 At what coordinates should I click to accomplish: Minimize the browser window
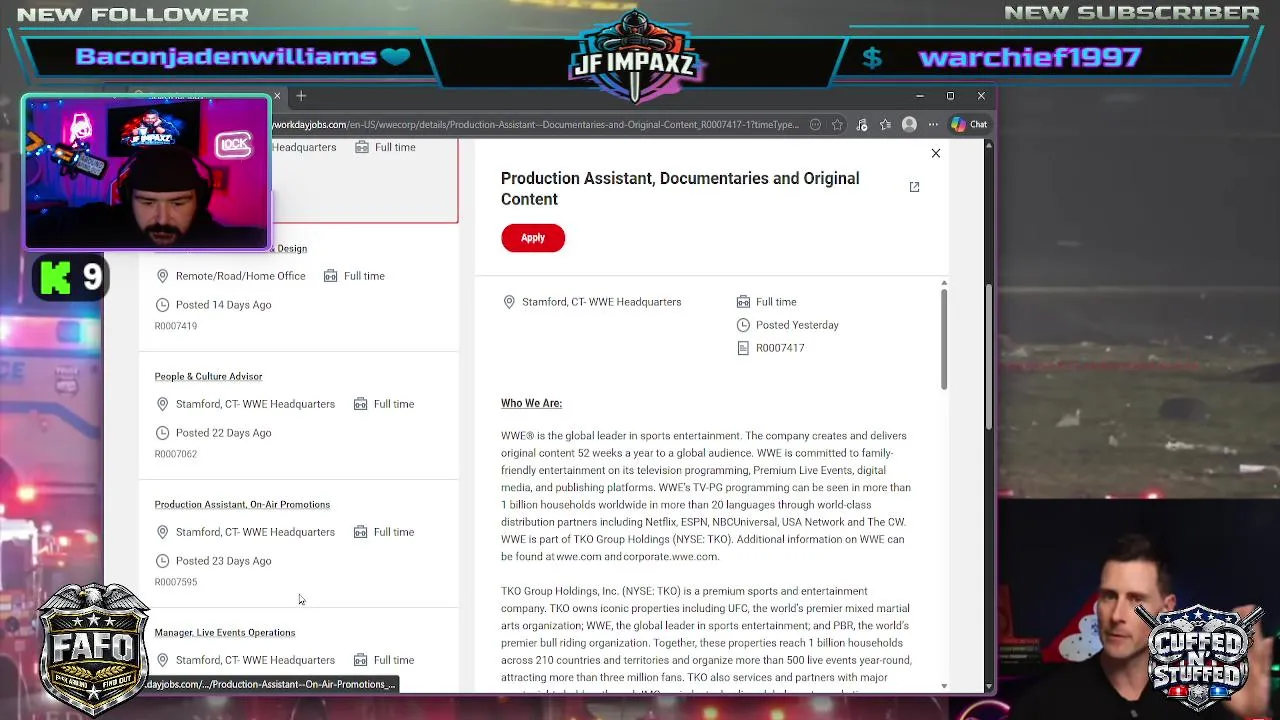coord(919,96)
